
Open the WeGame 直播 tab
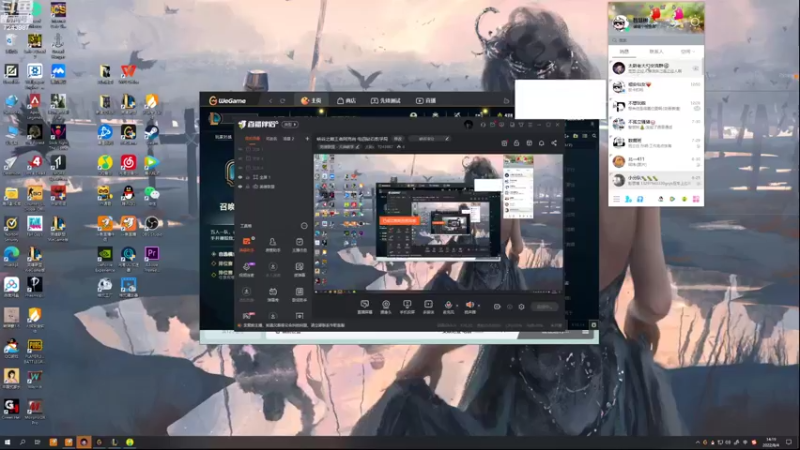pos(426,101)
